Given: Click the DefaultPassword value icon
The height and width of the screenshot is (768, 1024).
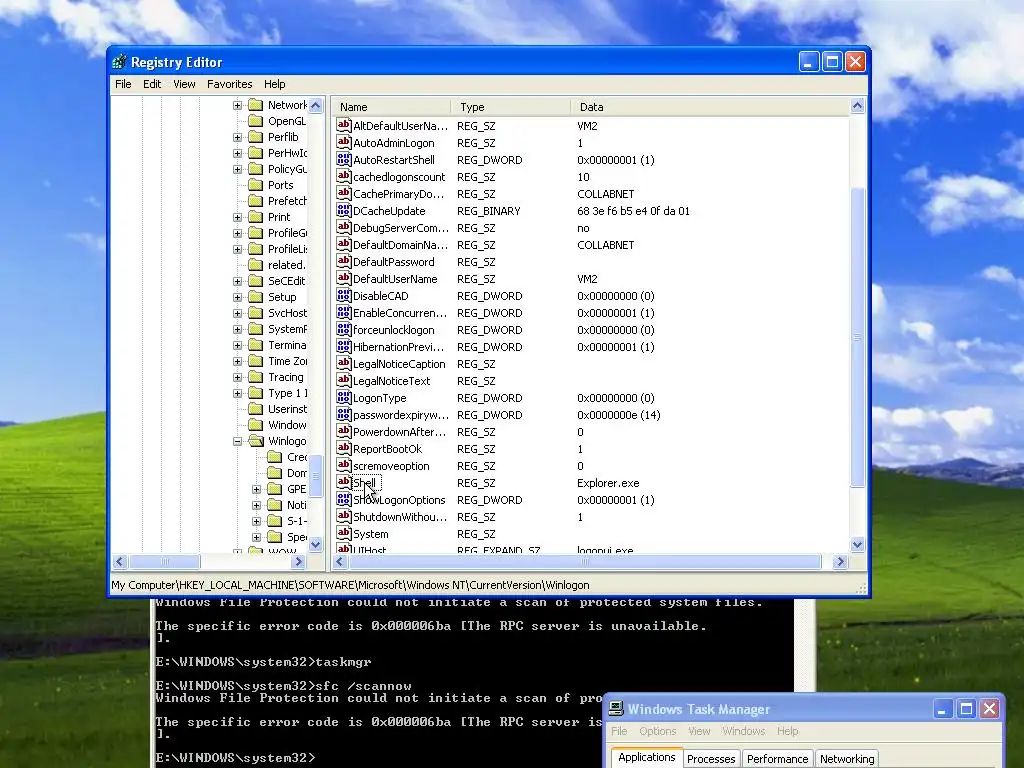Looking at the screenshot, I should click(344, 261).
